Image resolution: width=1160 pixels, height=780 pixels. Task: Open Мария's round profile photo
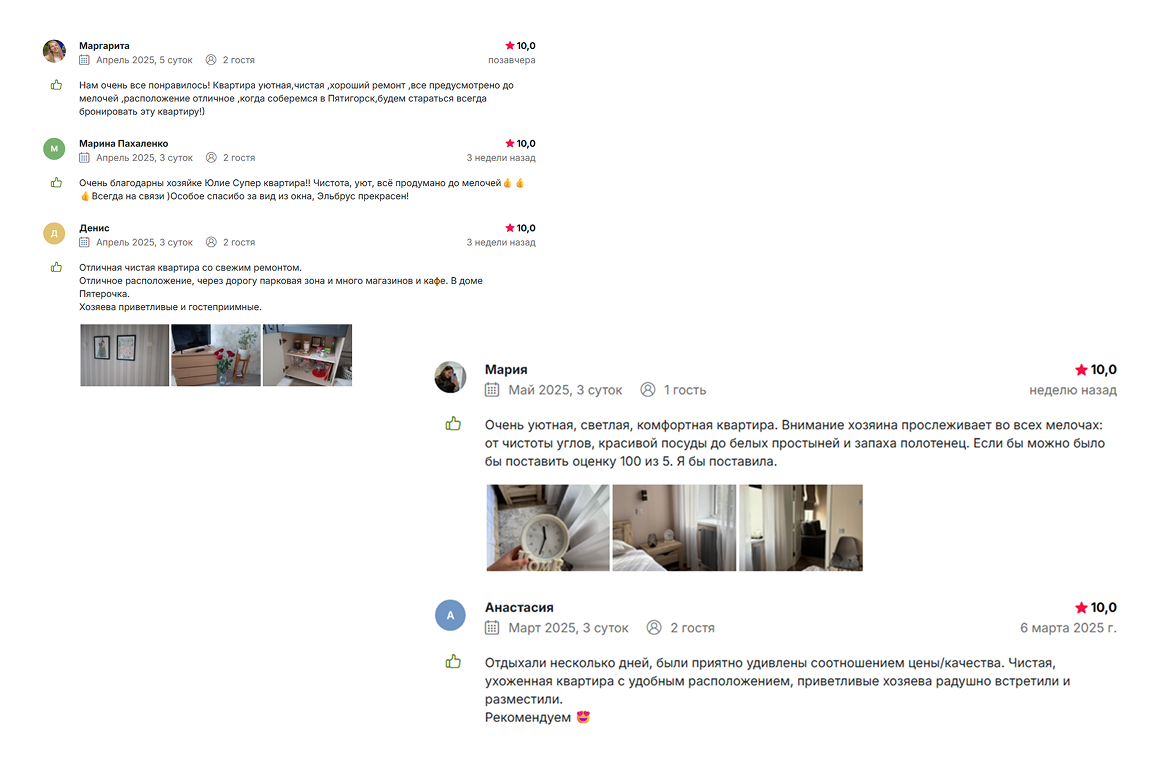click(x=450, y=377)
